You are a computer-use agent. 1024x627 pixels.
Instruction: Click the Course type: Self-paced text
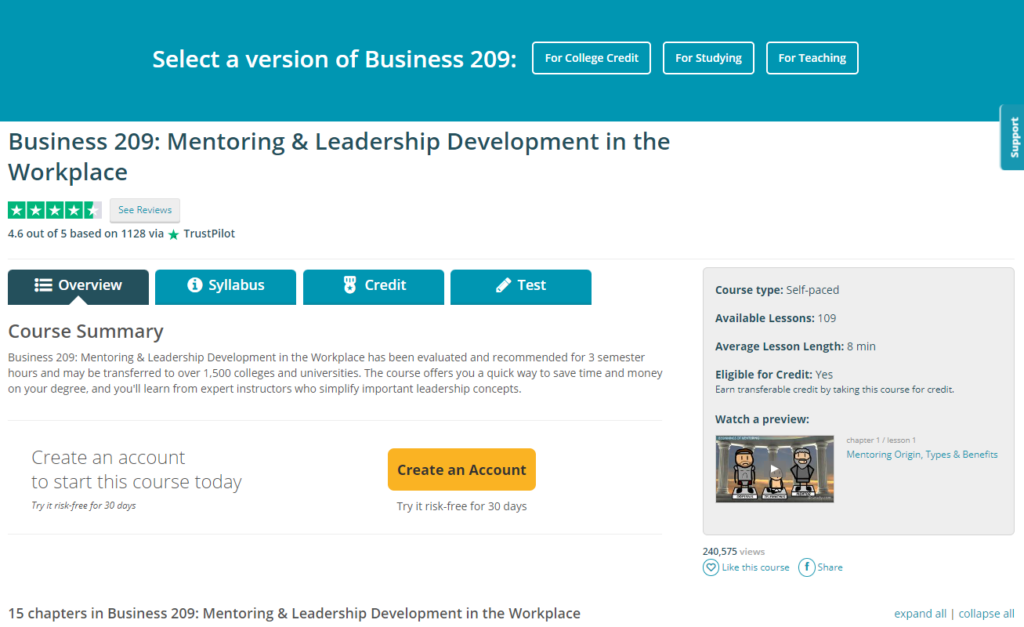tap(777, 290)
